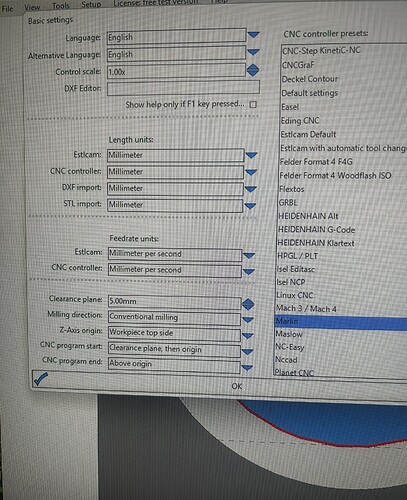This screenshot has width=407, height=500.
Task: Open Estlcam feedrate units dropdown arrow
Action: pos(249,256)
